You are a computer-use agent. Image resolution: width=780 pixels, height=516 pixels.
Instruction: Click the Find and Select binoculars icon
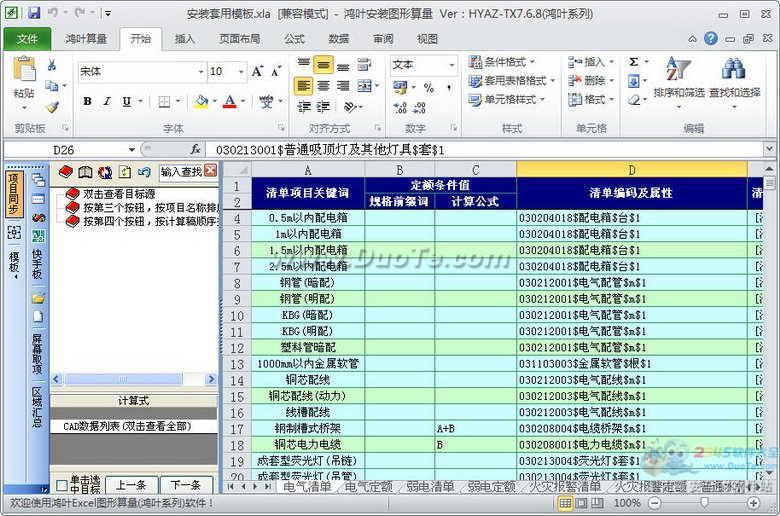pos(734,70)
